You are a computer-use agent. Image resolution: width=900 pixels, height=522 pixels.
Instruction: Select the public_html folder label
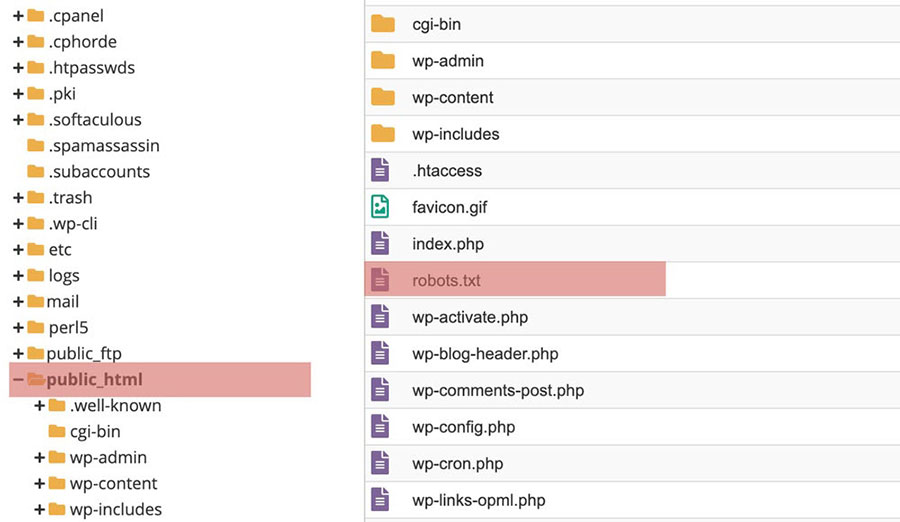coord(95,380)
